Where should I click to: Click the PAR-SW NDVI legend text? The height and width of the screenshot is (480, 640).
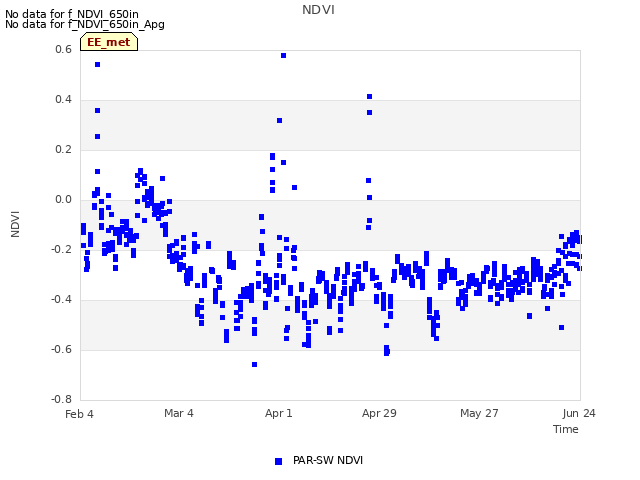[x=328, y=460]
